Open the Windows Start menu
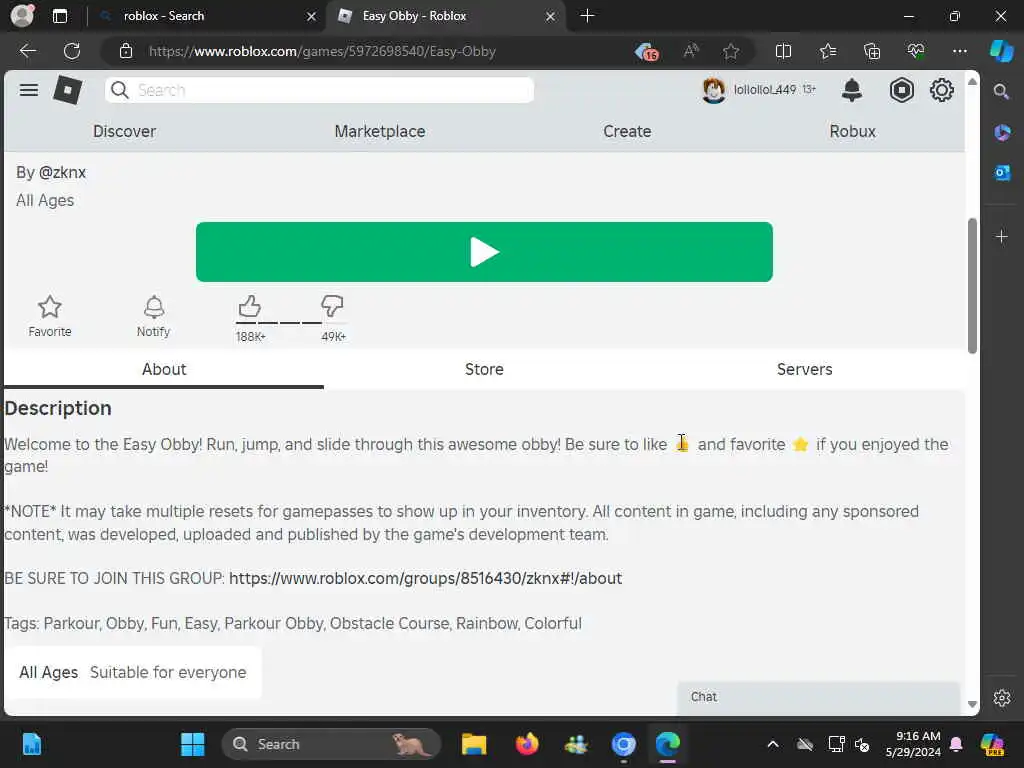The image size is (1024, 768). [193, 744]
